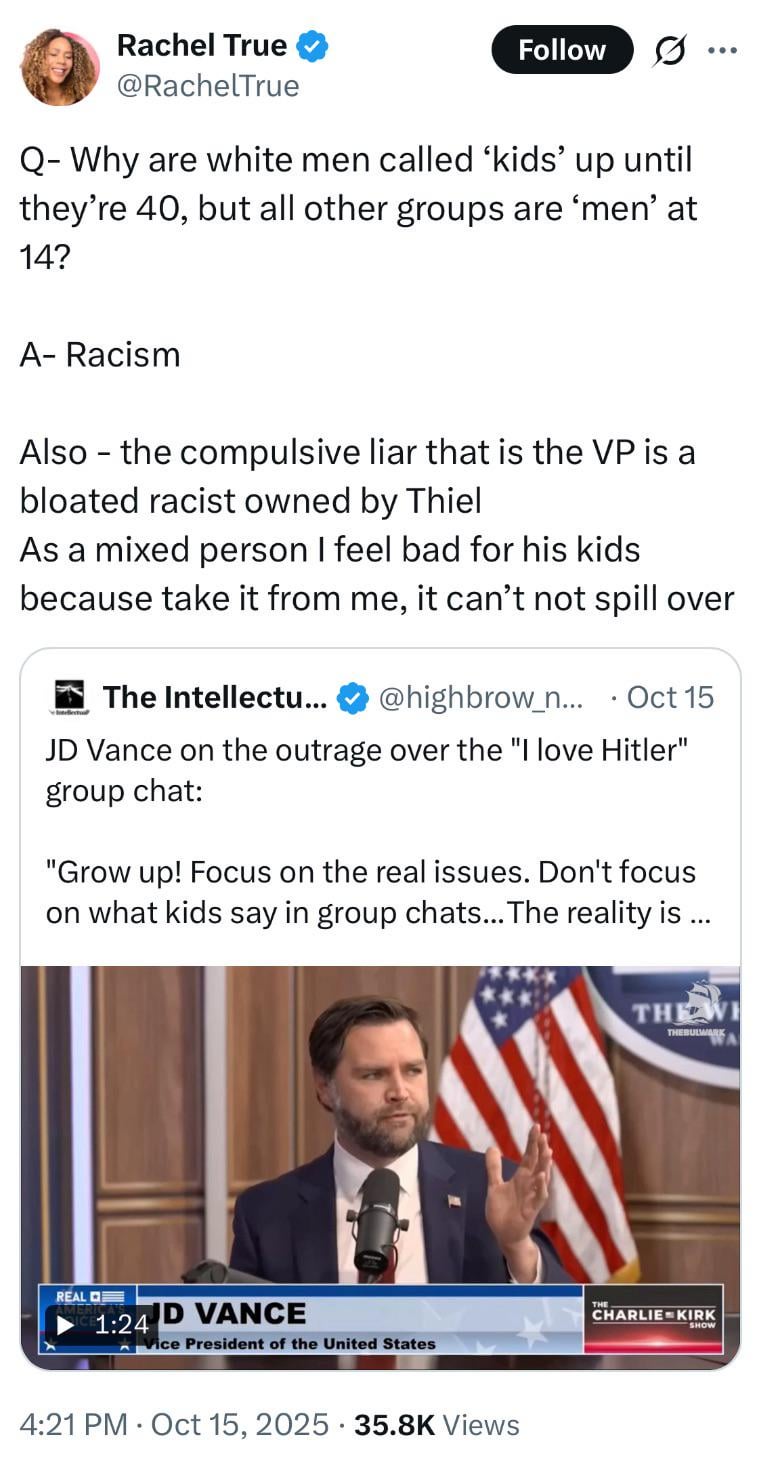Image resolution: width=782 pixels, height=1472 pixels.
Task: Click Rachel True's blue verified badge
Action: coord(313,46)
